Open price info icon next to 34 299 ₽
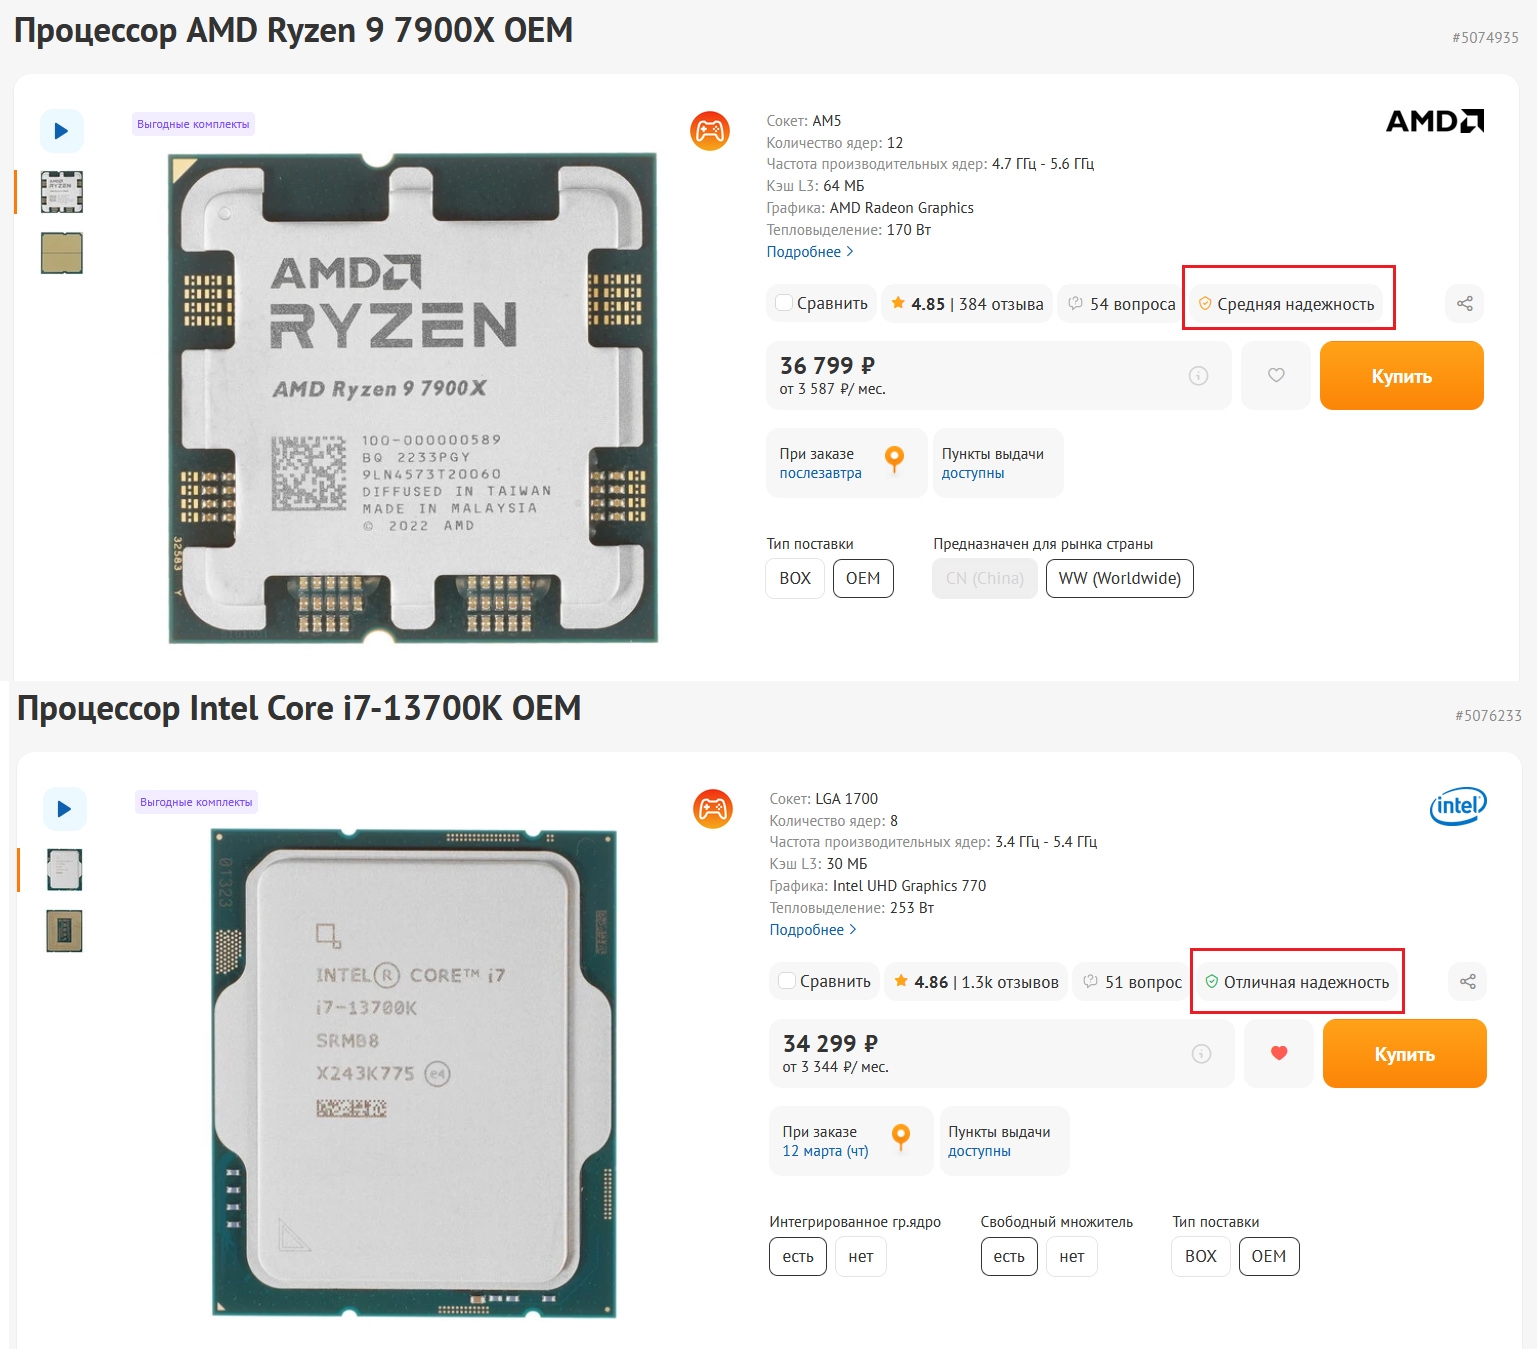The height and width of the screenshot is (1349, 1537). coord(1201,1054)
